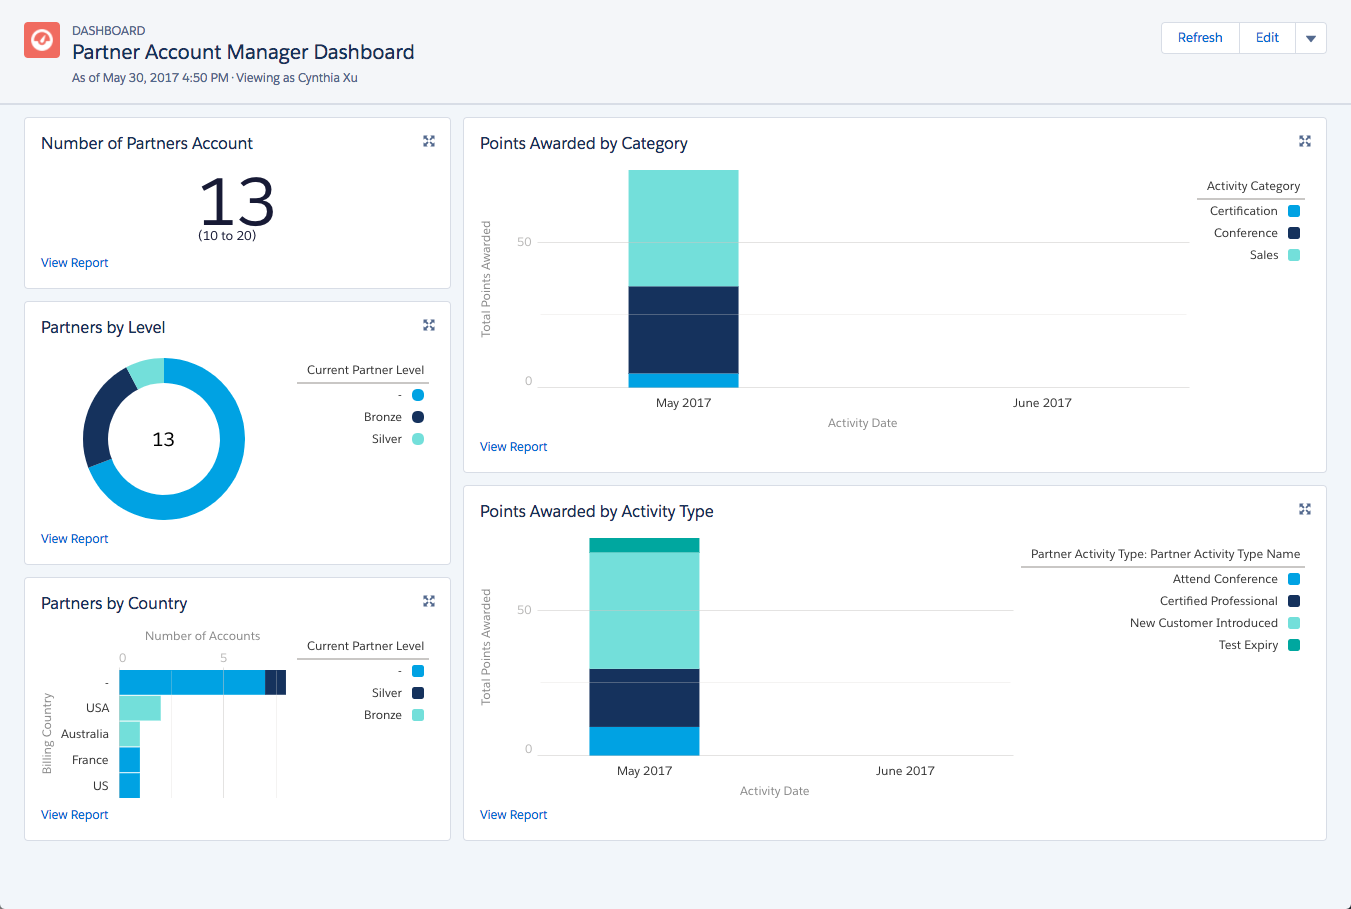Click the donut chart center showing 13

click(x=164, y=438)
